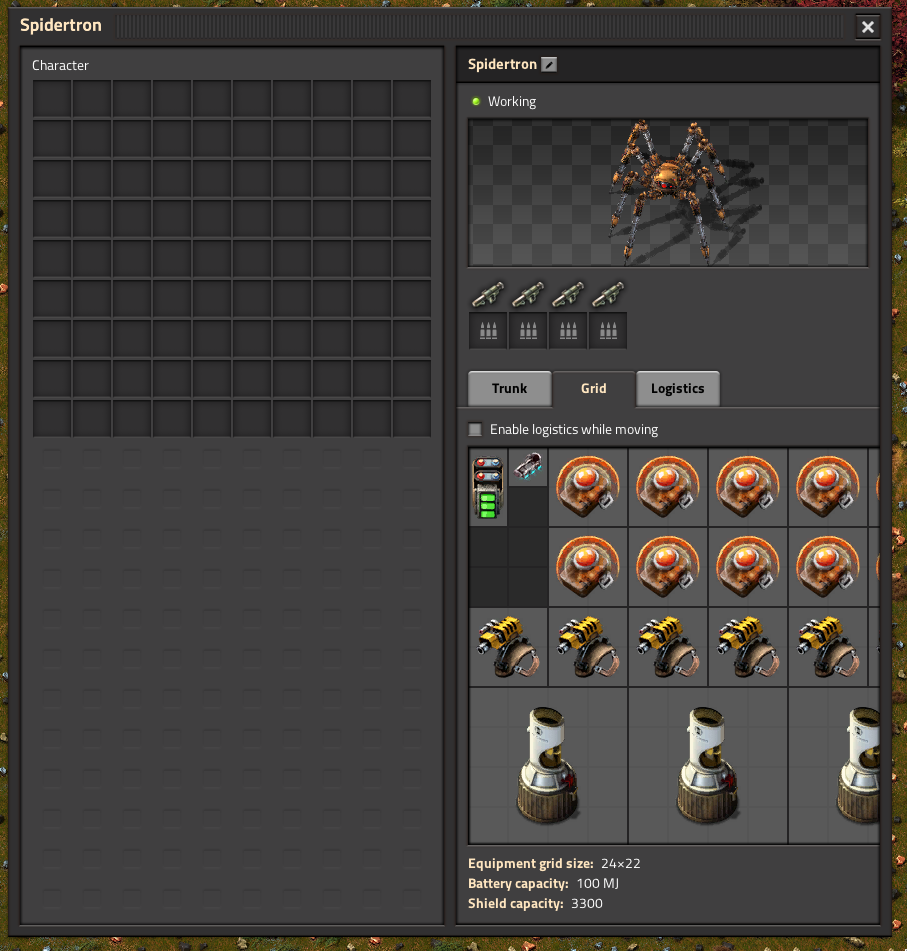Enable logistics while moving checkbox
The width and height of the screenshot is (907, 951).
coord(476,430)
